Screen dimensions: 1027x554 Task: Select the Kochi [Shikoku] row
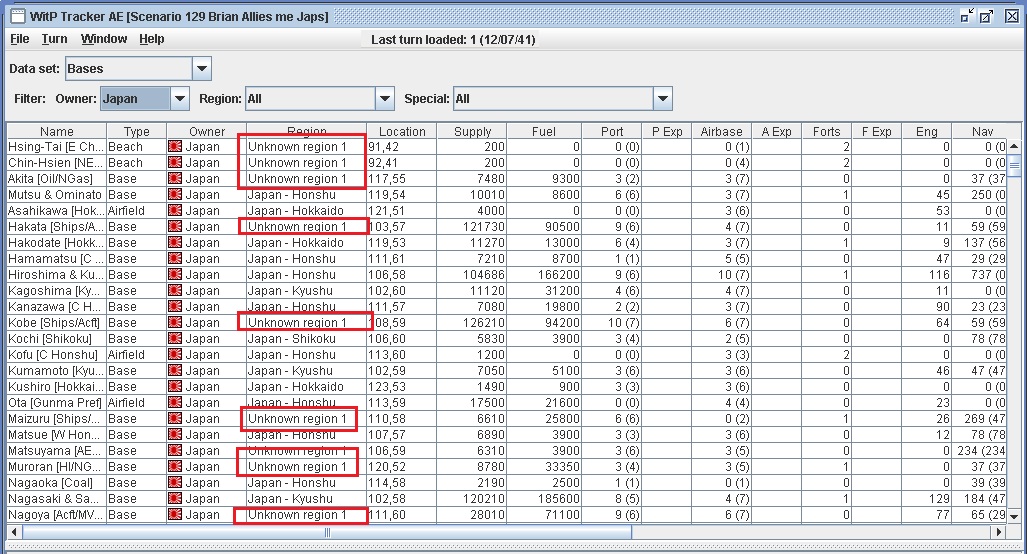pos(506,339)
